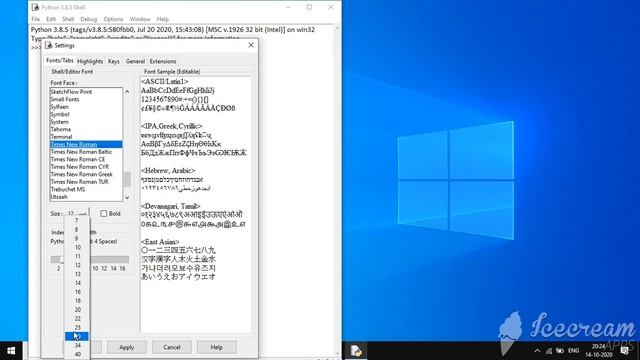Screen dimensions: 640x360
Task: Click the Cancel button
Action: click(172, 347)
